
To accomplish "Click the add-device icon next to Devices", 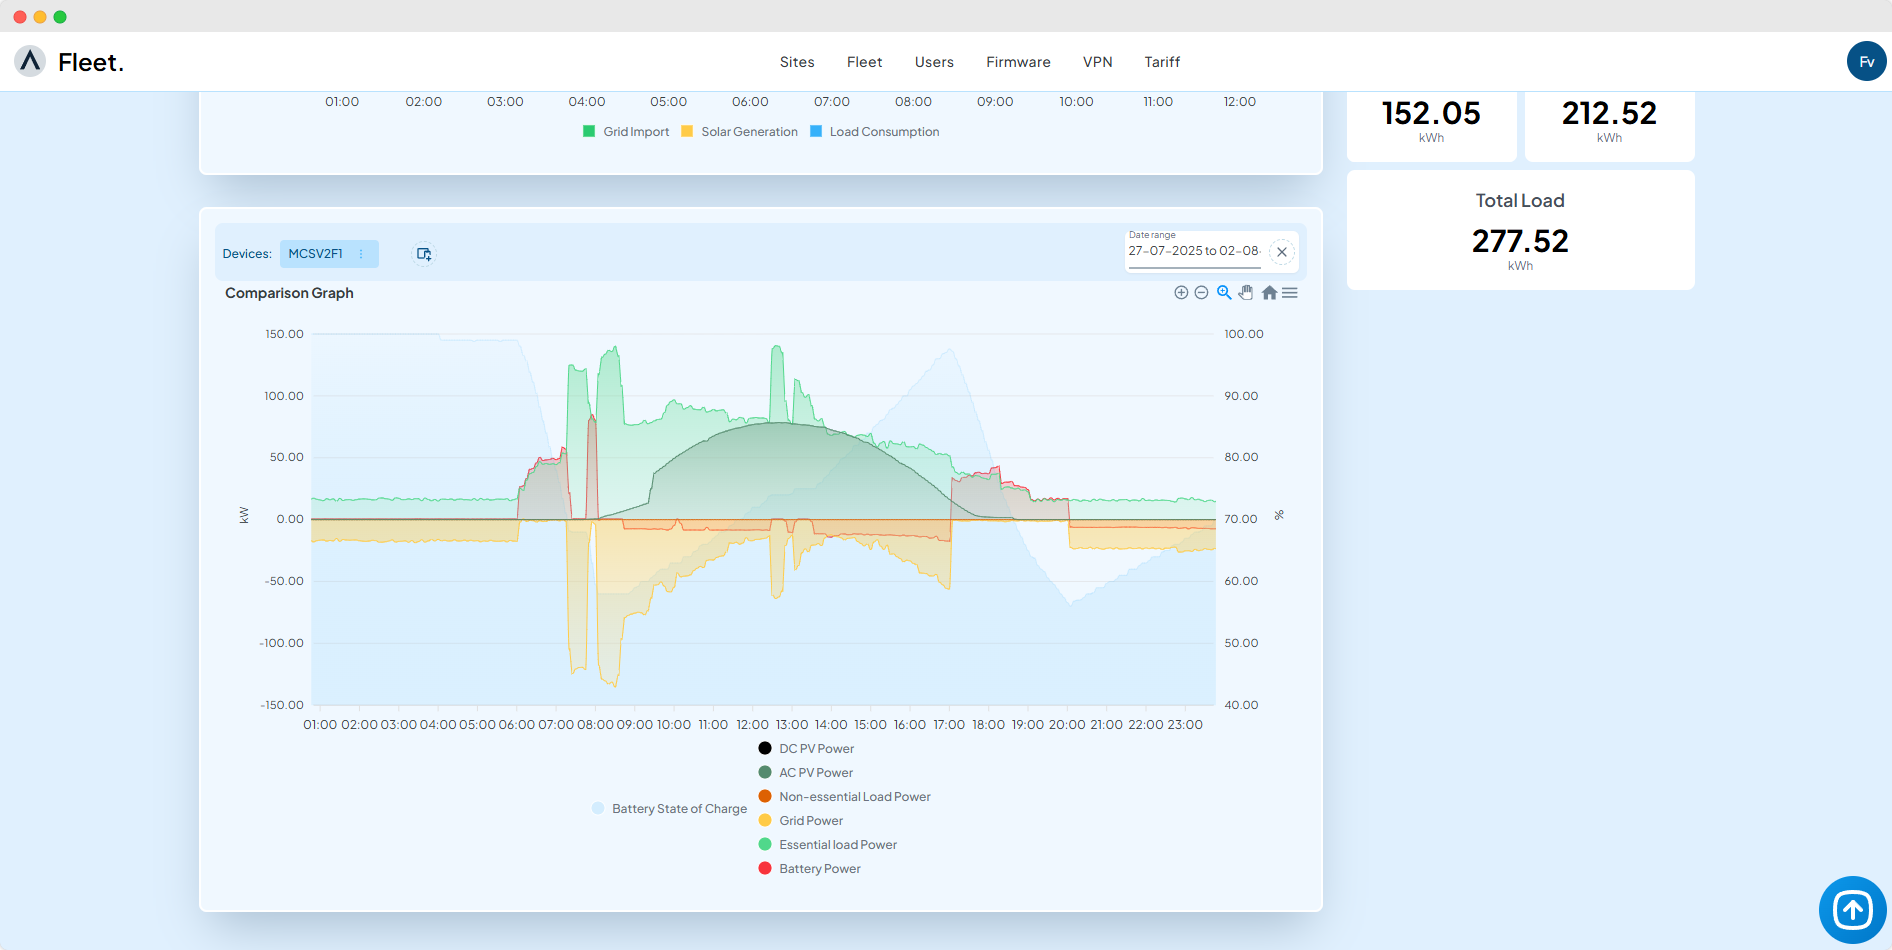I will [x=423, y=254].
